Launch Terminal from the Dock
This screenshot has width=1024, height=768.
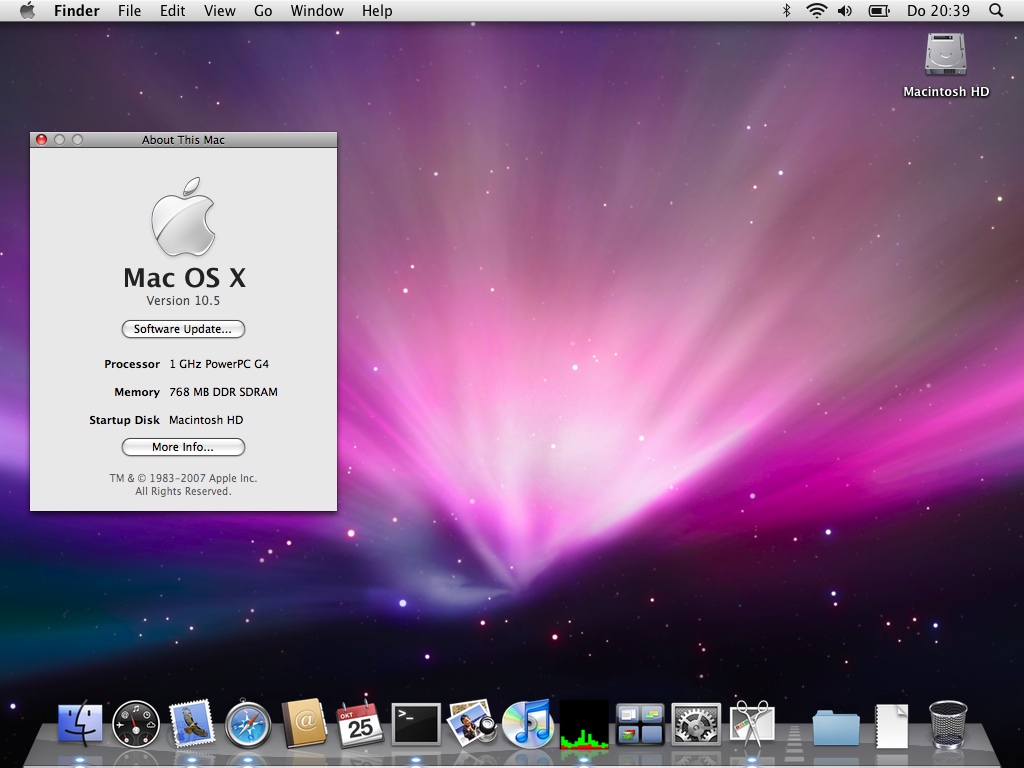(416, 724)
